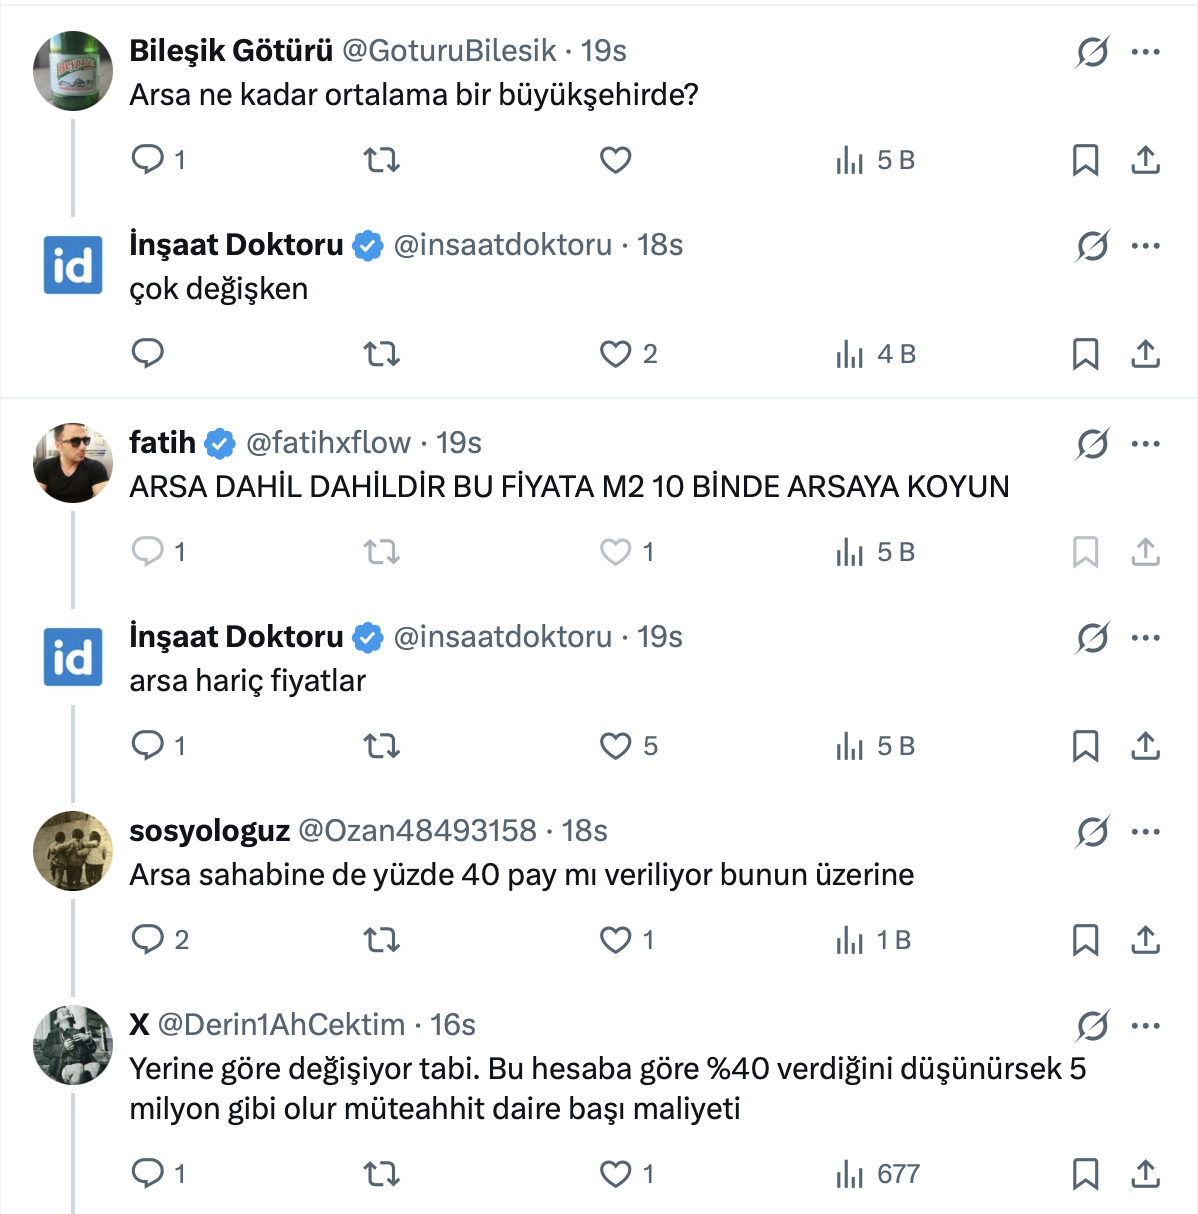This screenshot has height=1214, width=1198.
Task: Open Grok icon on fatih's tweet
Action: pyautogui.click(x=1092, y=443)
